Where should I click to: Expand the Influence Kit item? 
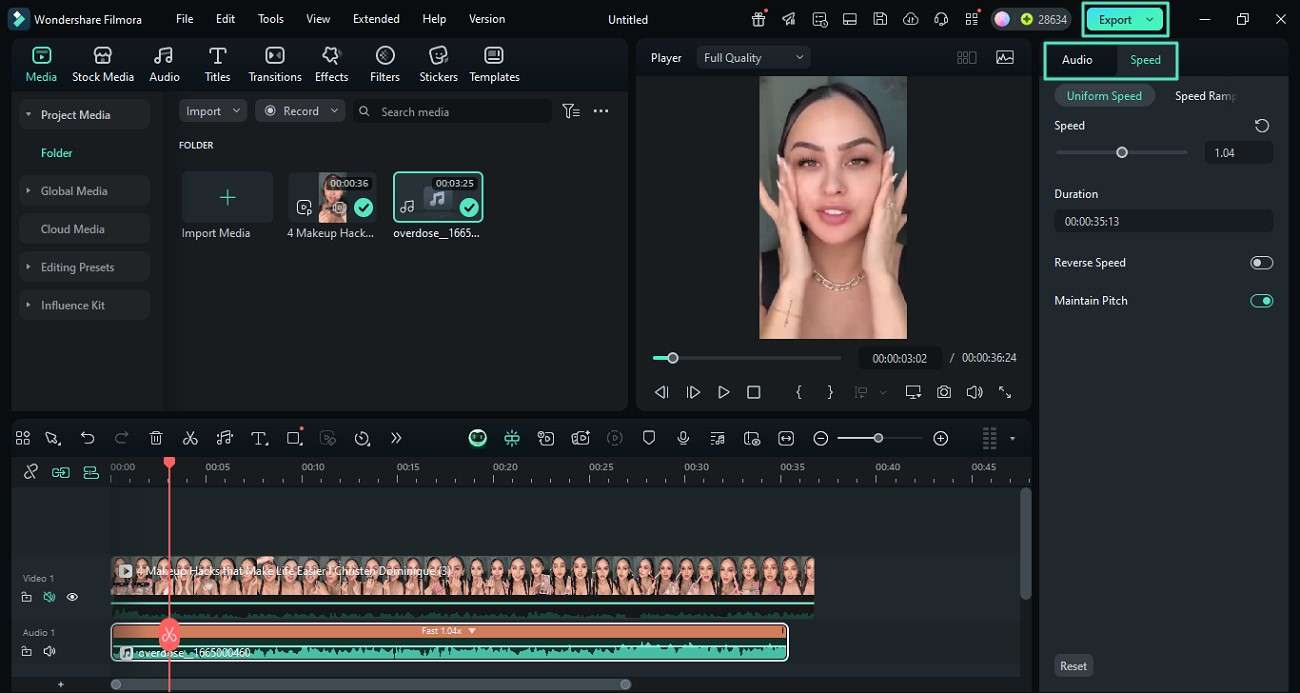click(x=29, y=305)
